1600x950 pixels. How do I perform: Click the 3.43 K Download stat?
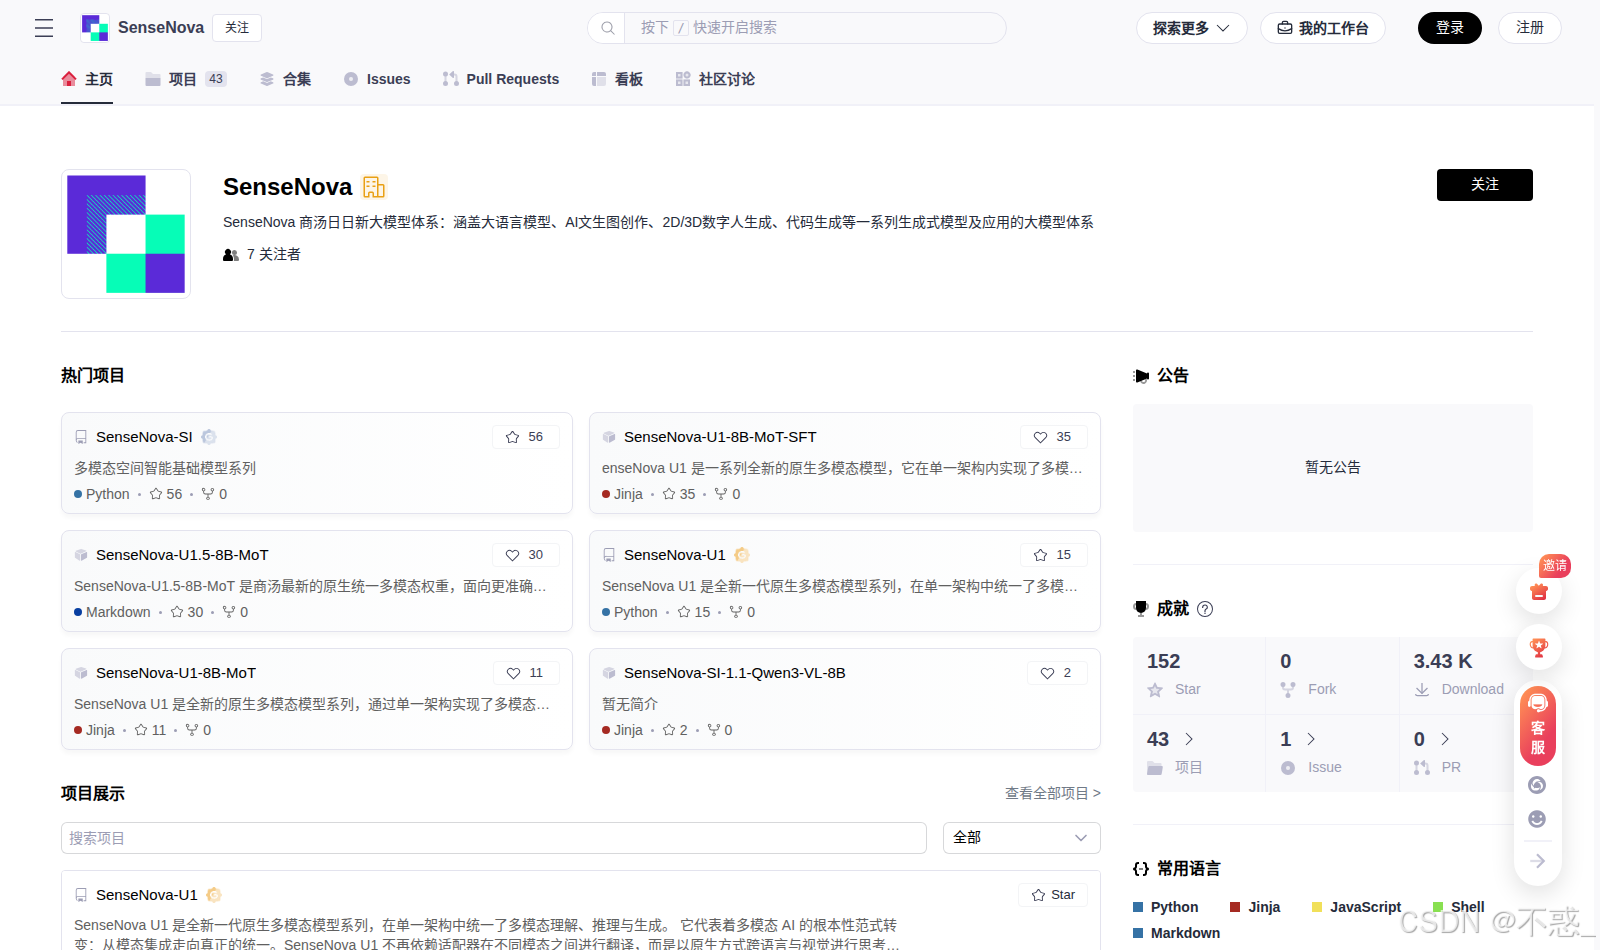pyautogui.click(x=1458, y=674)
